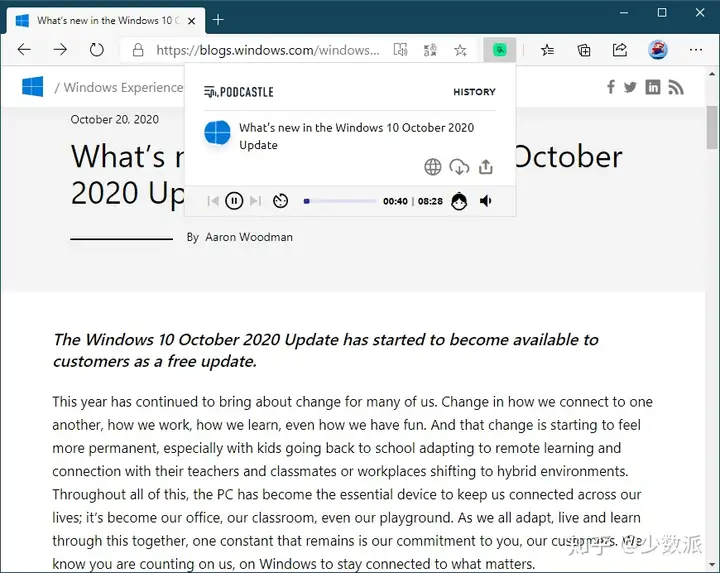Click the page vertical scrollbar thumb
The image size is (720, 573).
pyautogui.click(x=712, y=128)
